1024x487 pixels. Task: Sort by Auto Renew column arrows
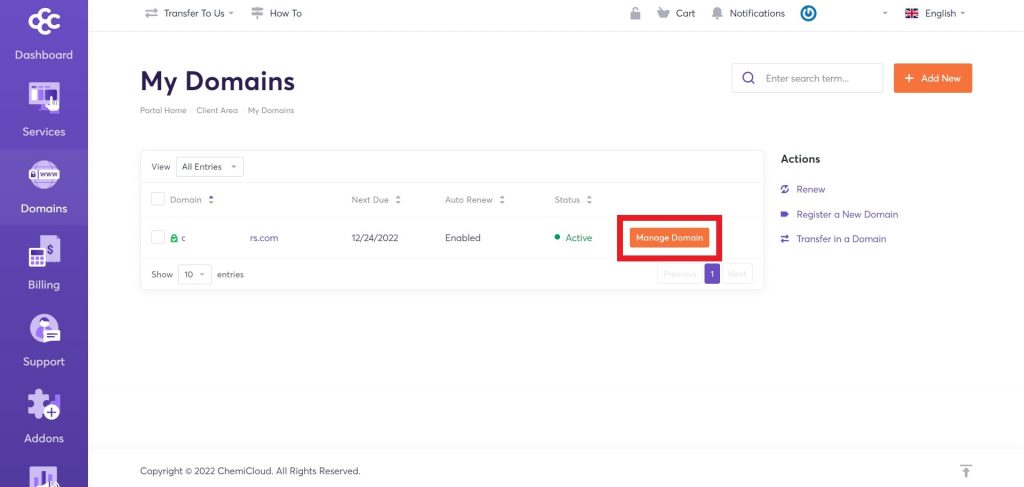tap(502, 200)
